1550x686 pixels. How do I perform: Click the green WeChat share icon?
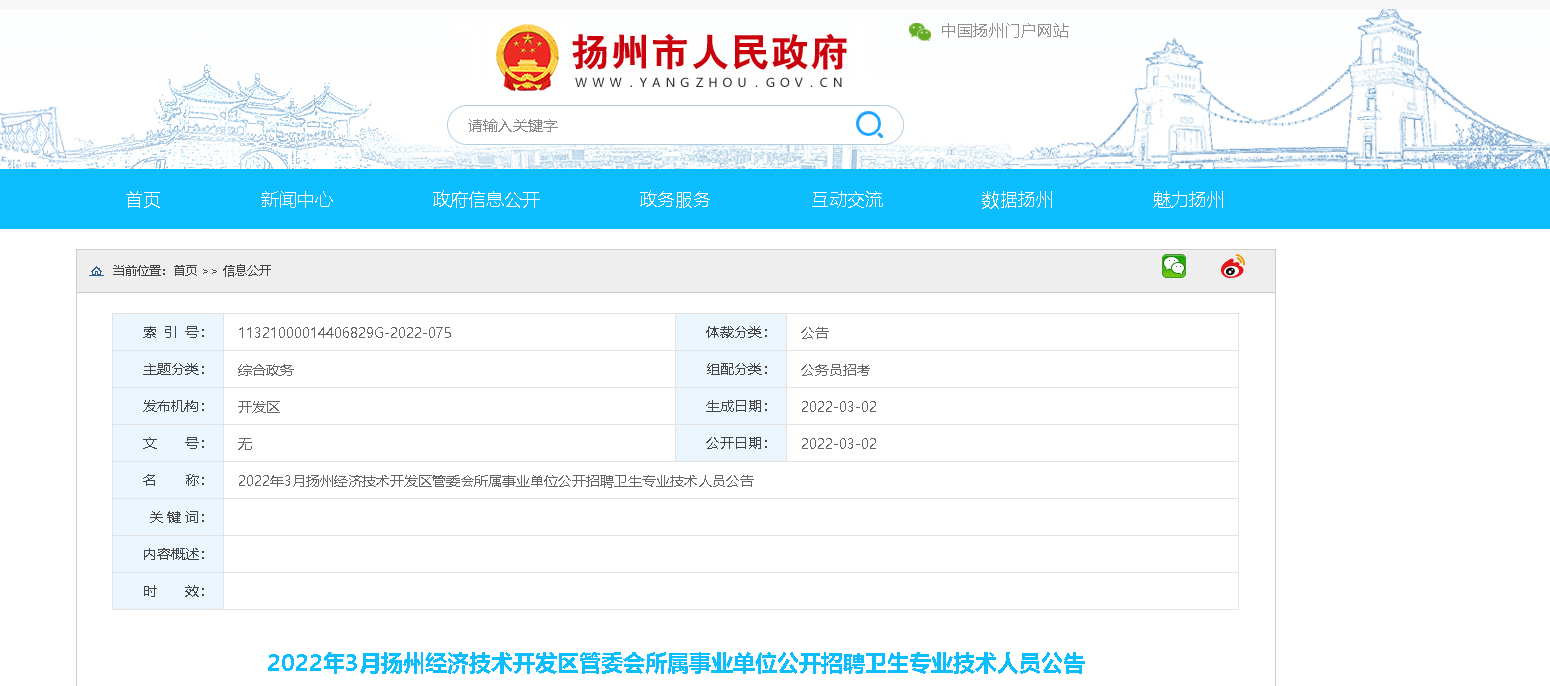pyautogui.click(x=1173, y=266)
